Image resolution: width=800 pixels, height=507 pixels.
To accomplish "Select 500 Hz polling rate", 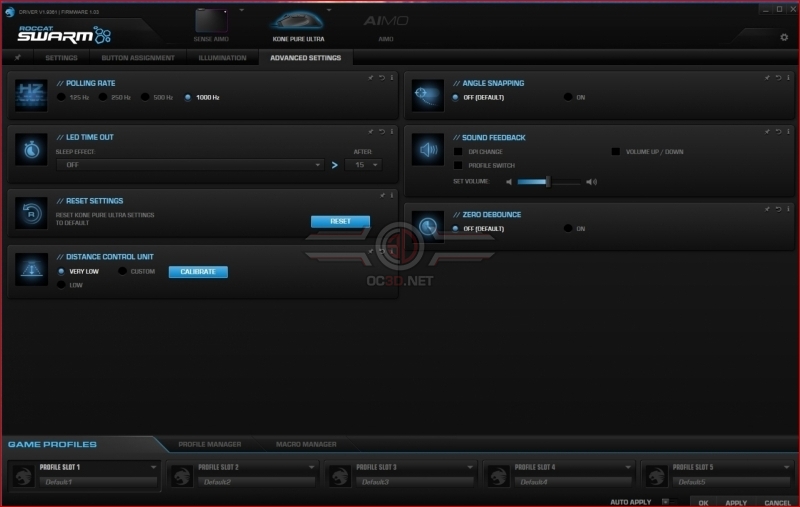I will coord(145,97).
